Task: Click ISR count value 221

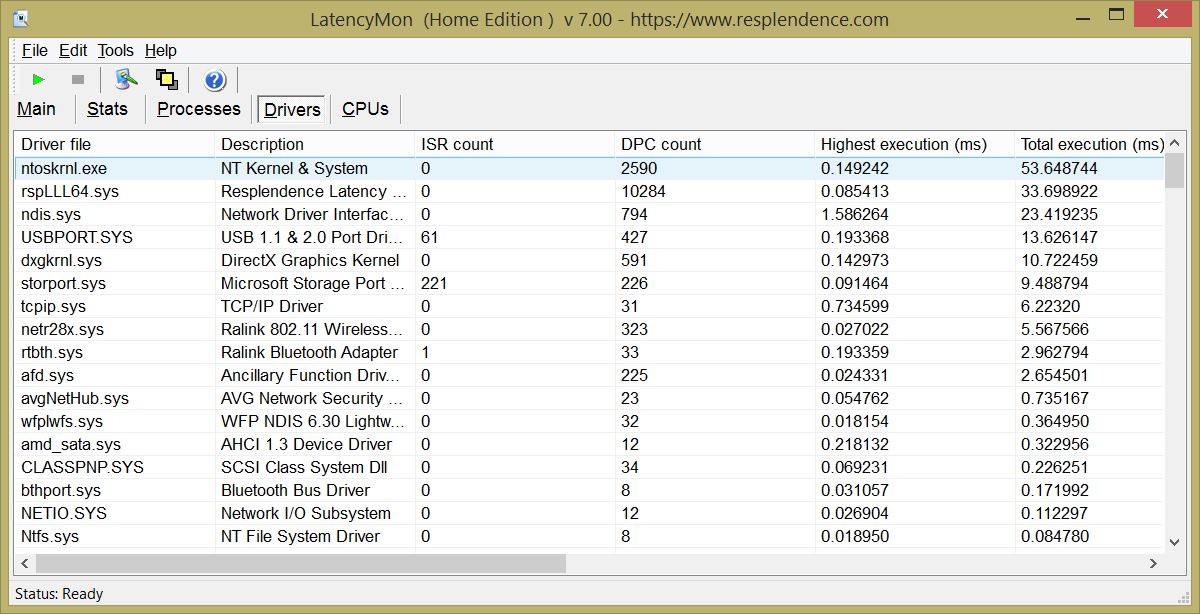Action: click(x=434, y=283)
